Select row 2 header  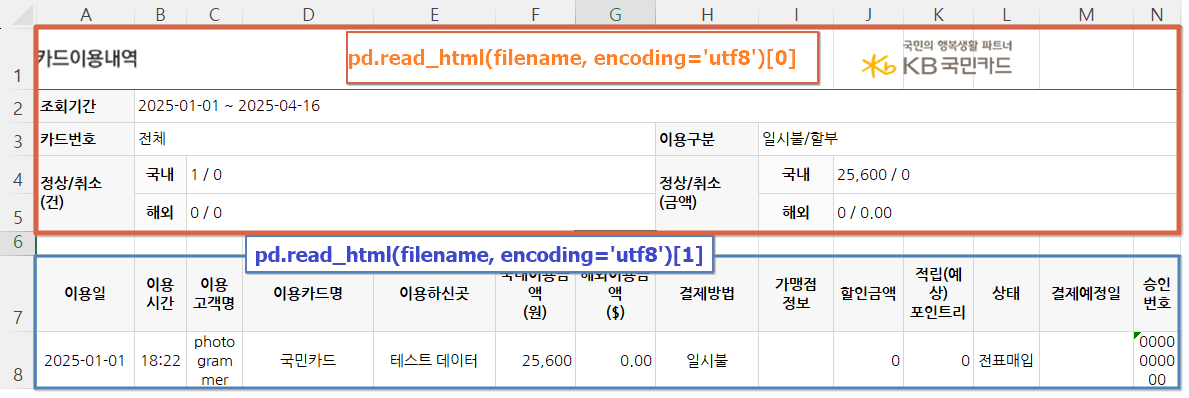[17, 106]
